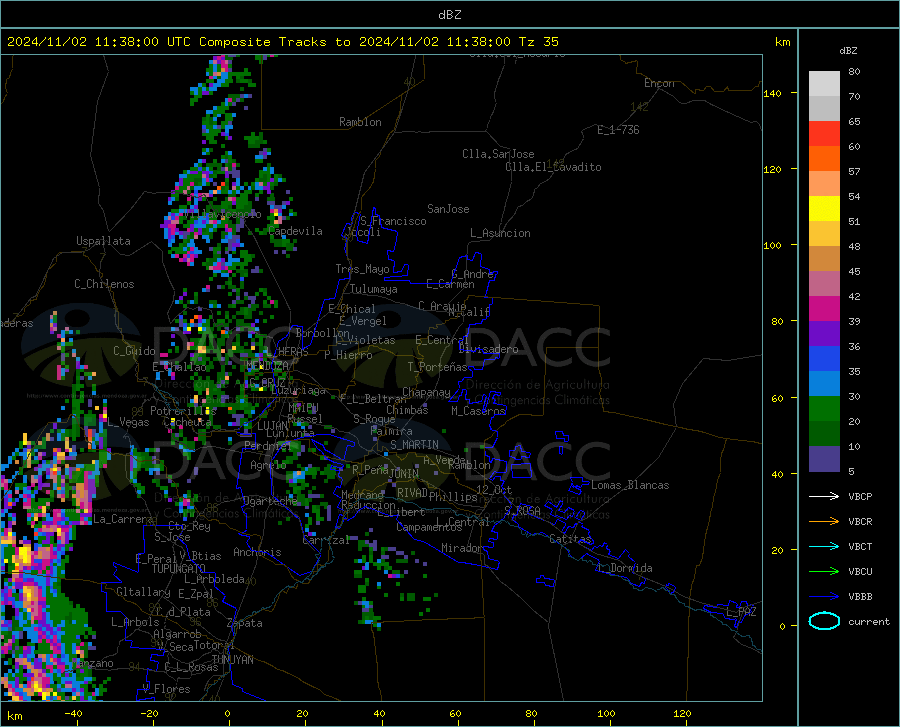Viewport: 900px width, 727px height.
Task: Select the yellow 54 dBZ color swatch
Action: coord(824,209)
